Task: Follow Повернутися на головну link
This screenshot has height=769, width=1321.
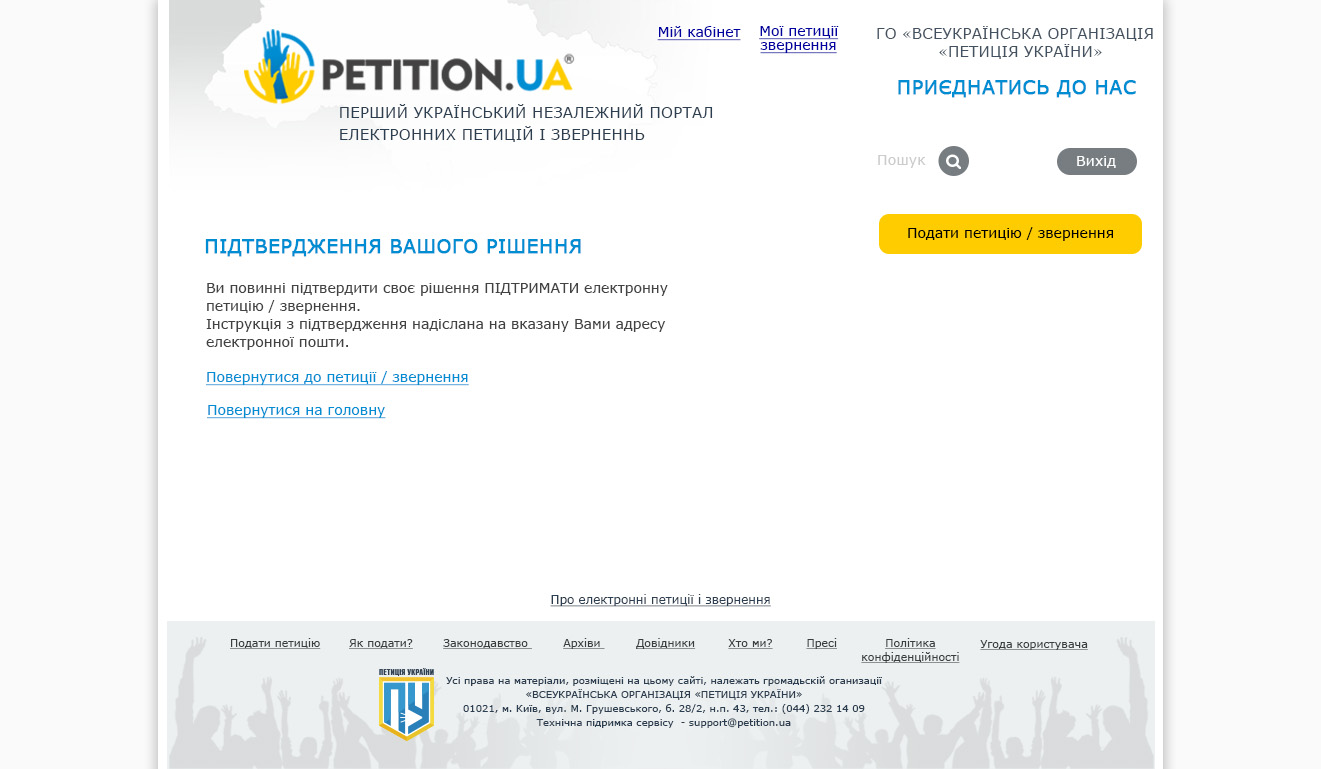Action: tap(296, 410)
